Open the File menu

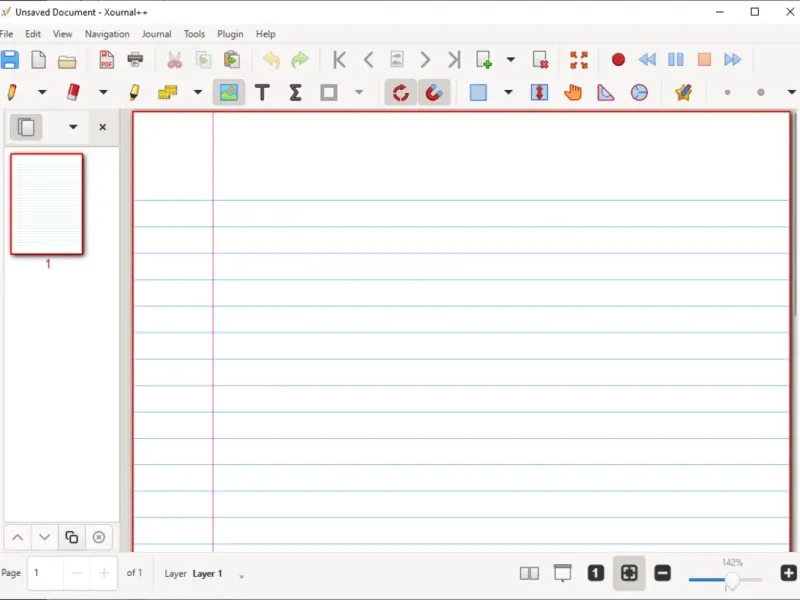(7, 34)
